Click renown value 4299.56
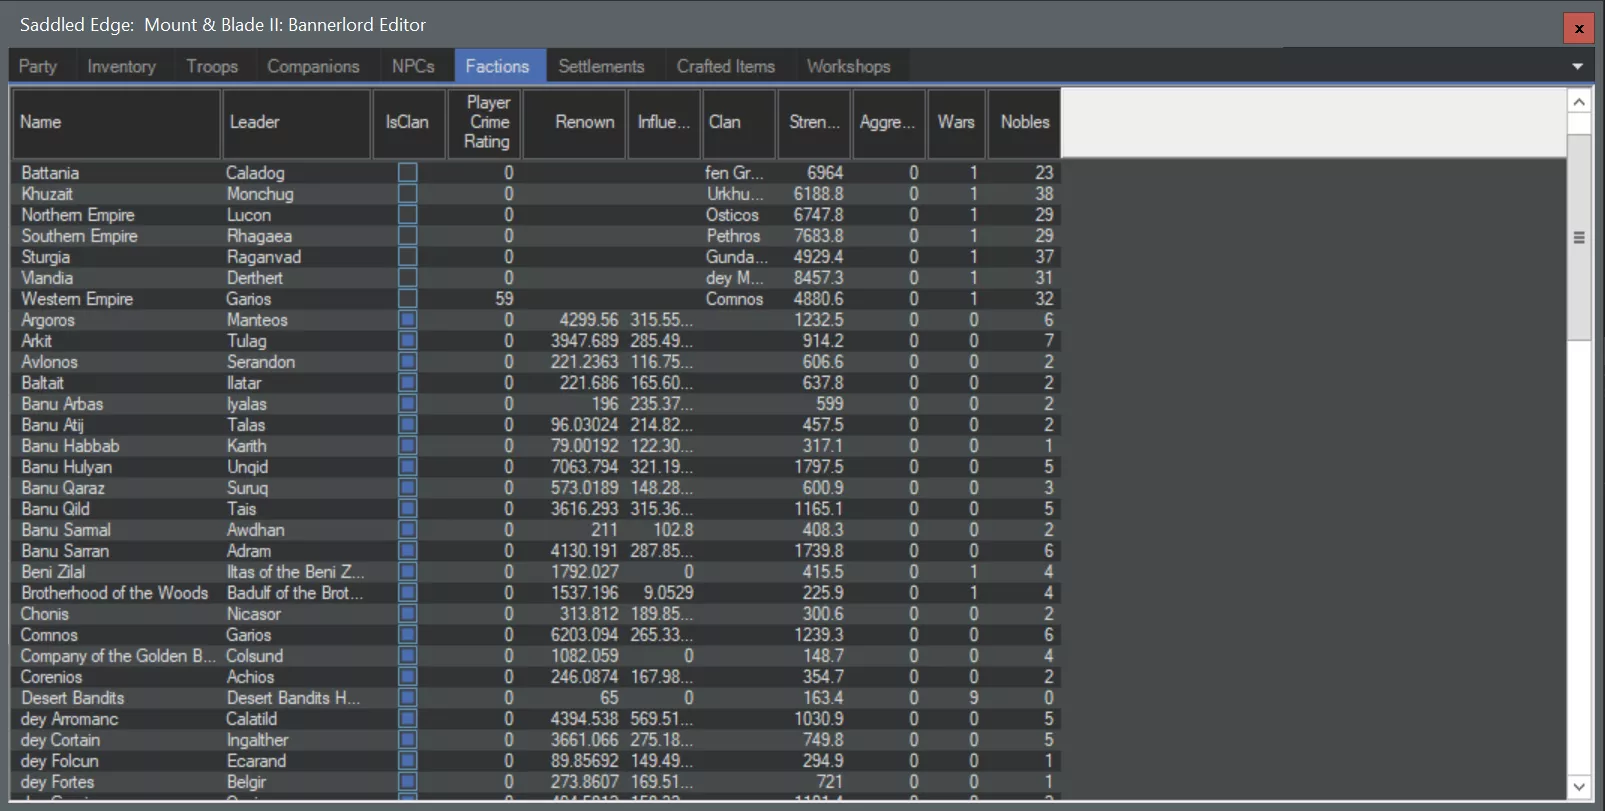The width and height of the screenshot is (1605, 811). tap(588, 320)
